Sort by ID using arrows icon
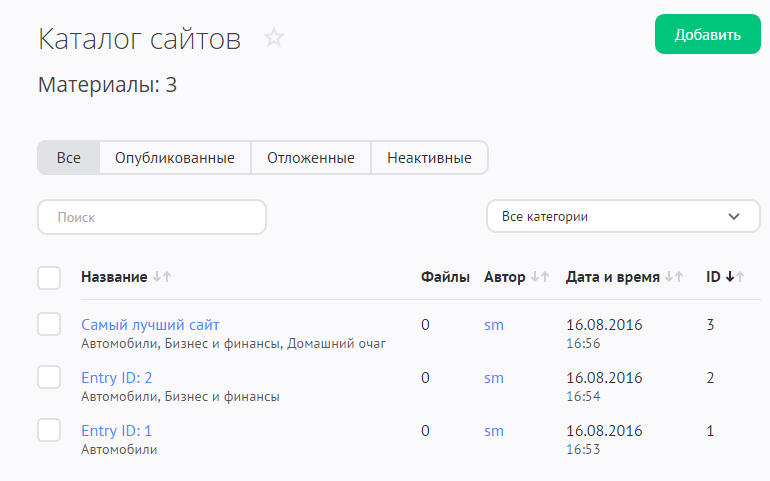 pyautogui.click(x=735, y=277)
